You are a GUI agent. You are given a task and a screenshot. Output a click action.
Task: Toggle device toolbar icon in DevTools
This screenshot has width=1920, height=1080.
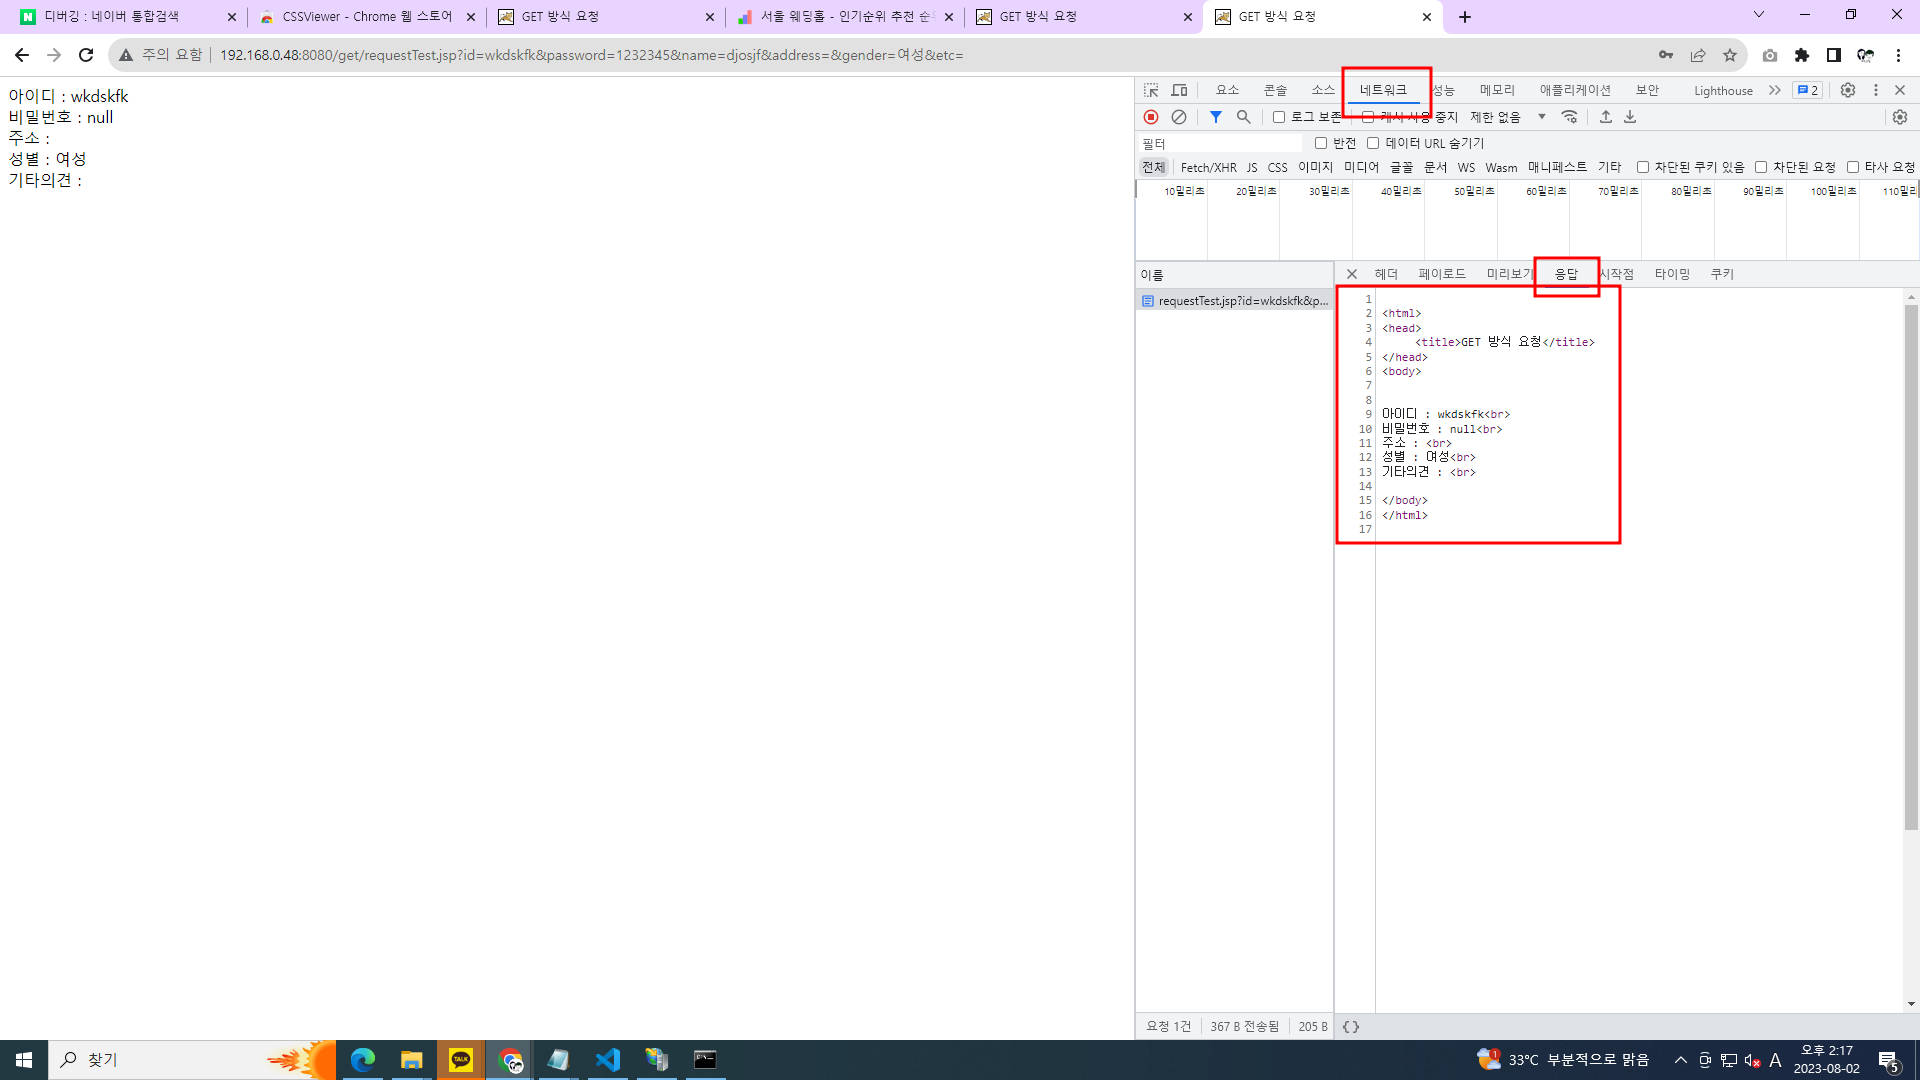tap(1179, 90)
